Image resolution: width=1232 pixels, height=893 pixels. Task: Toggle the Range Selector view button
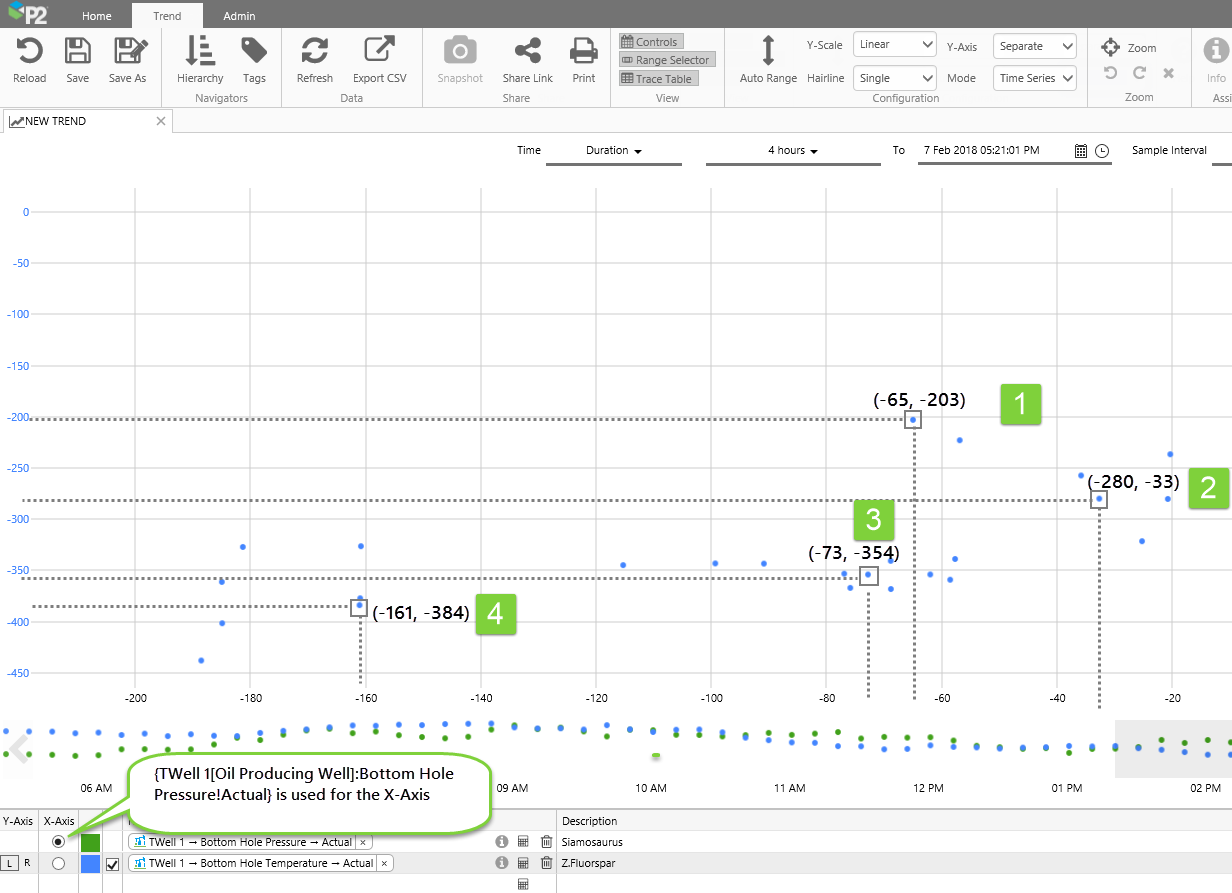(665, 60)
